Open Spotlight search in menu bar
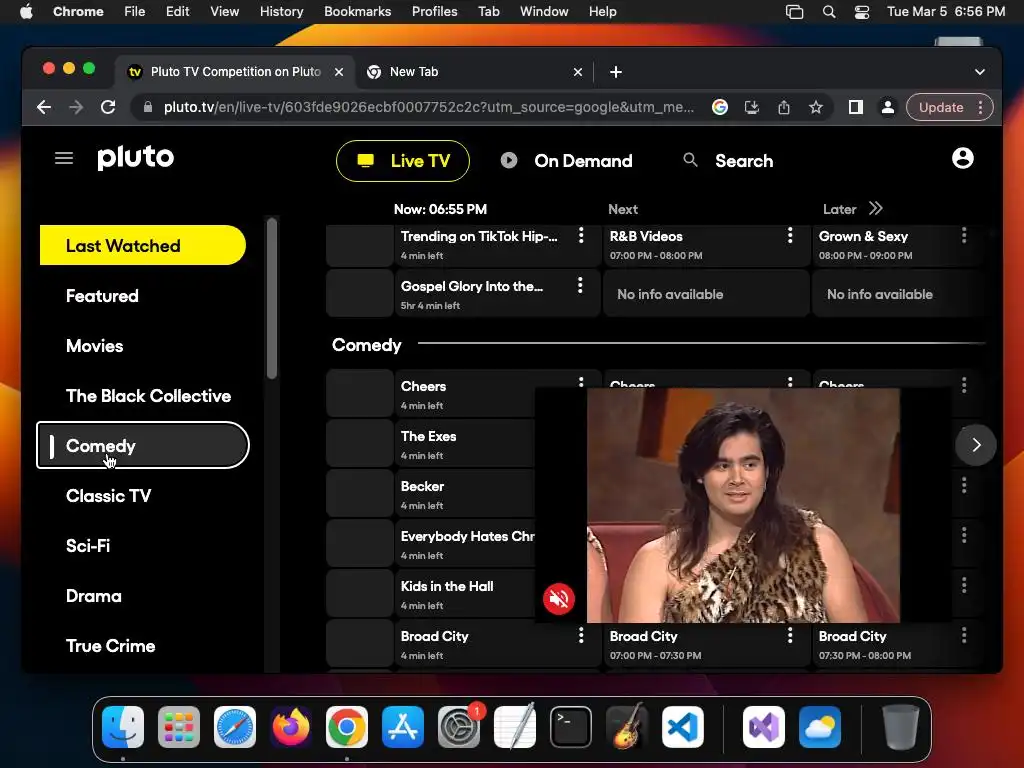Viewport: 1024px width, 768px height. 829,12
